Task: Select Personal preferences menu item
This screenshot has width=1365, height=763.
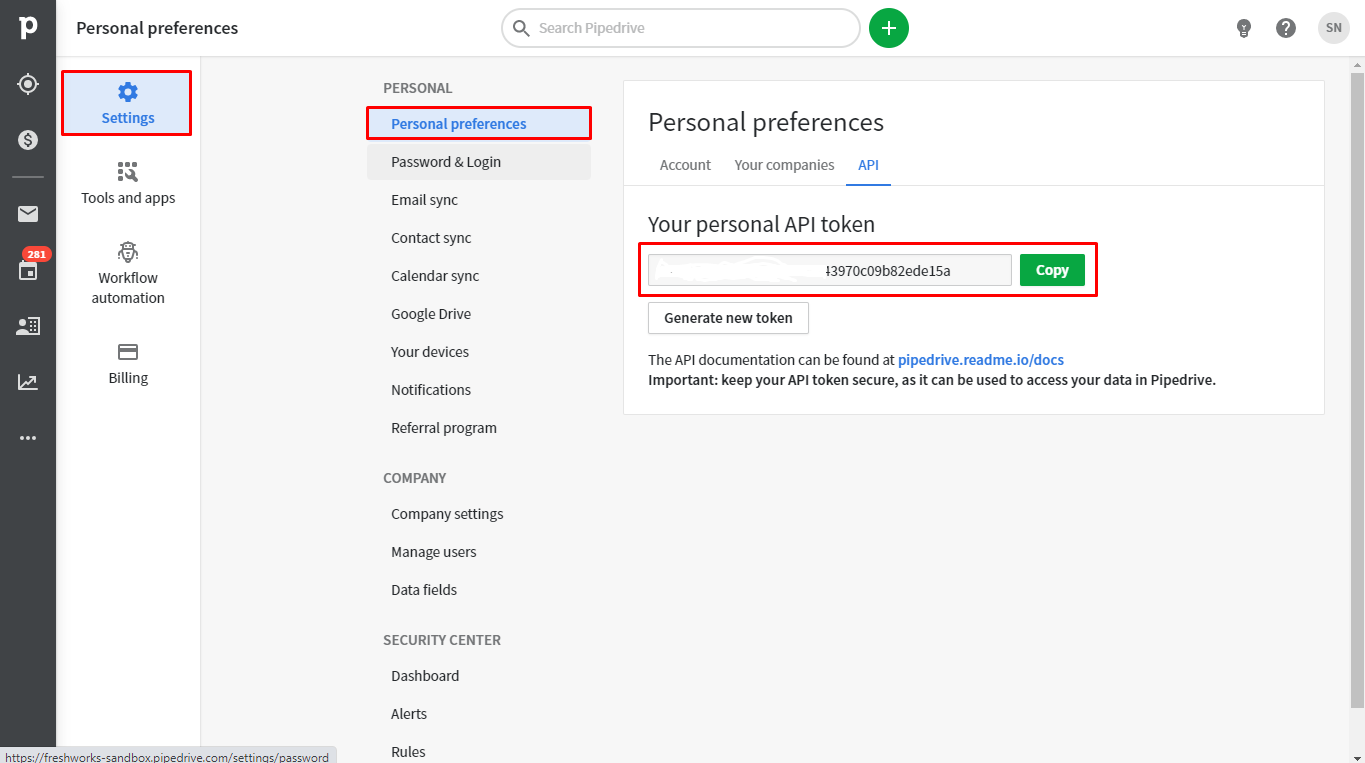Action: point(479,124)
